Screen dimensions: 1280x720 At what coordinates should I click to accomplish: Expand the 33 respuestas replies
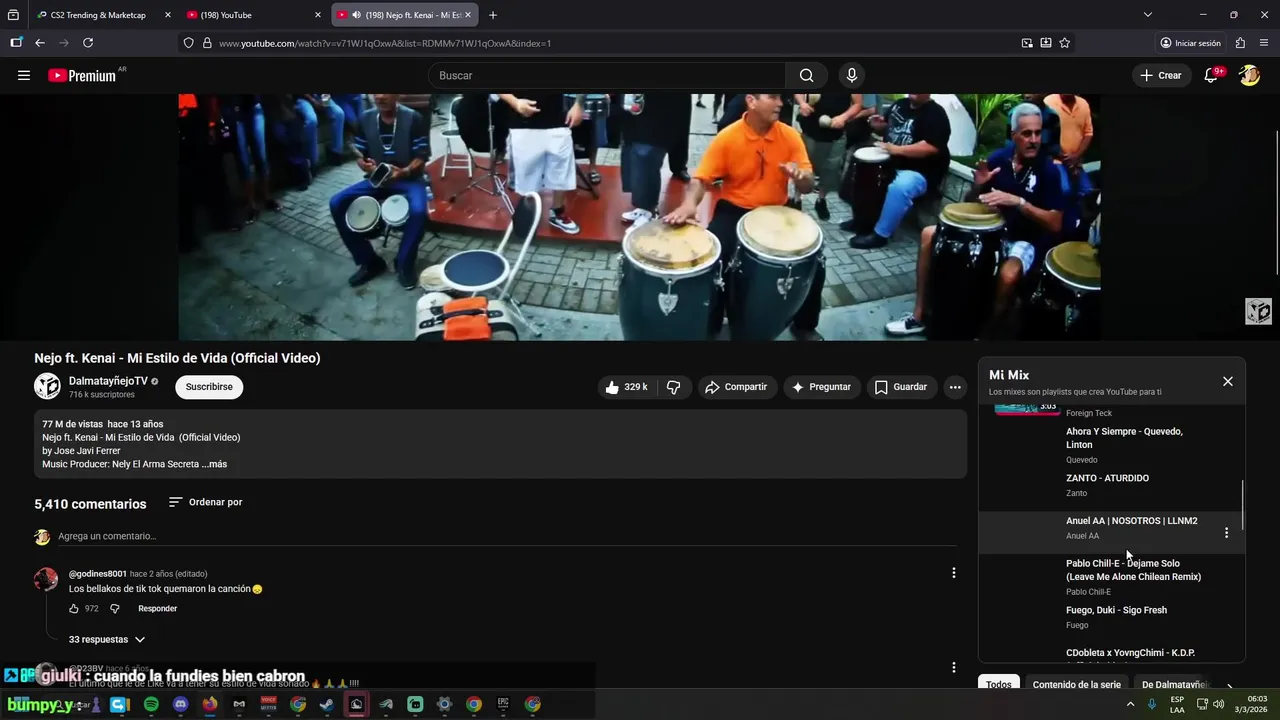[x=107, y=639]
